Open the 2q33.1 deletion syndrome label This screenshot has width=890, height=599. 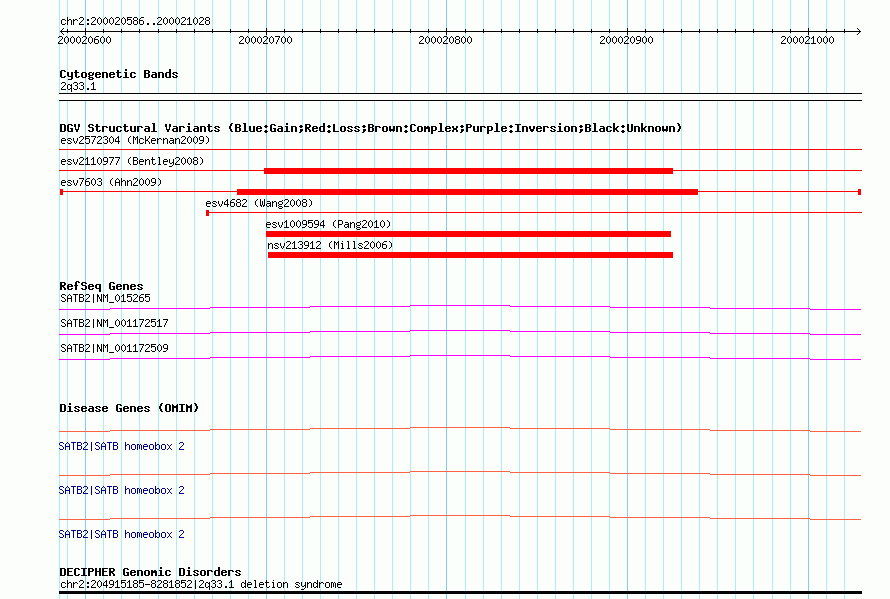click(x=201, y=584)
